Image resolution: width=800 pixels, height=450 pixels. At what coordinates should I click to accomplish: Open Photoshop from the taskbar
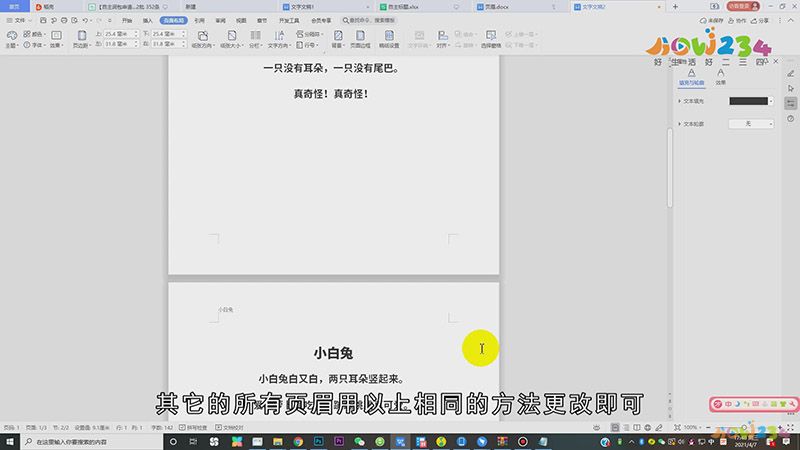(x=318, y=441)
